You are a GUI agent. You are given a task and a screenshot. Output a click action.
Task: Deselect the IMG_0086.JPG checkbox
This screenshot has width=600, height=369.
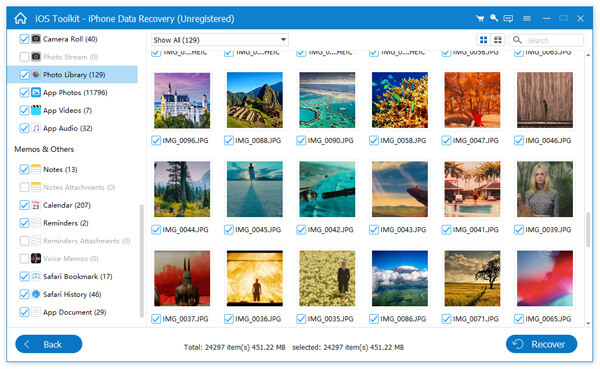374,319
